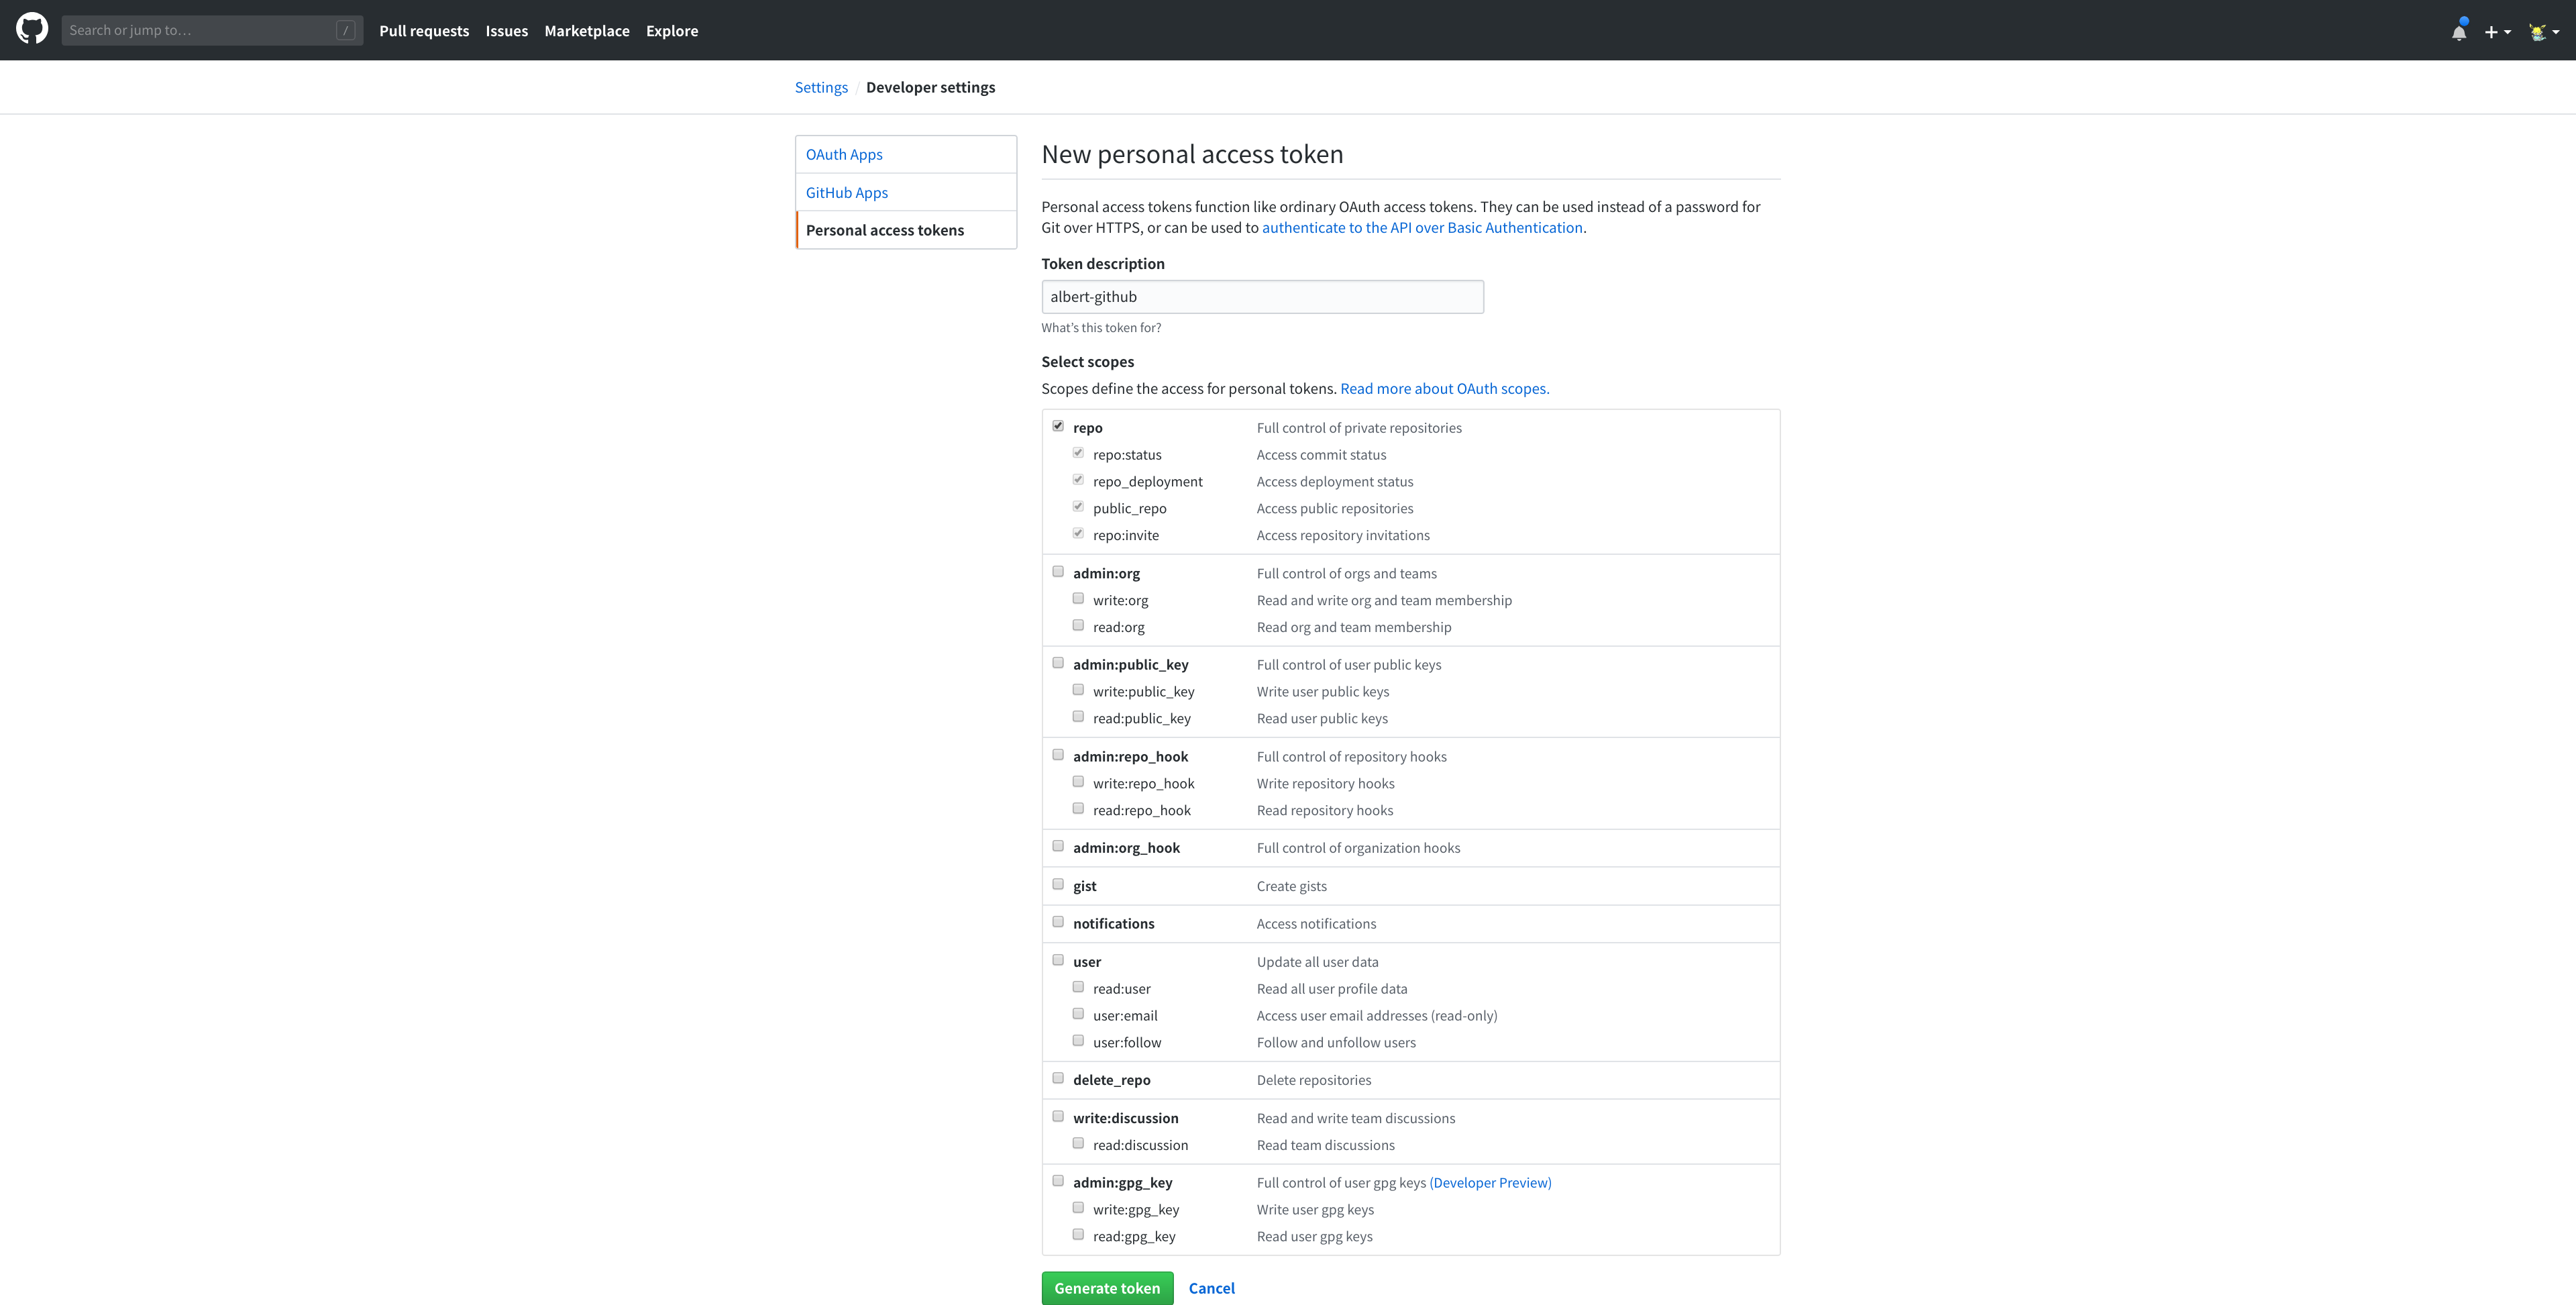This screenshot has width=2576, height=1305.
Task: Open Pull requests in top navigation
Action: pyautogui.click(x=424, y=31)
